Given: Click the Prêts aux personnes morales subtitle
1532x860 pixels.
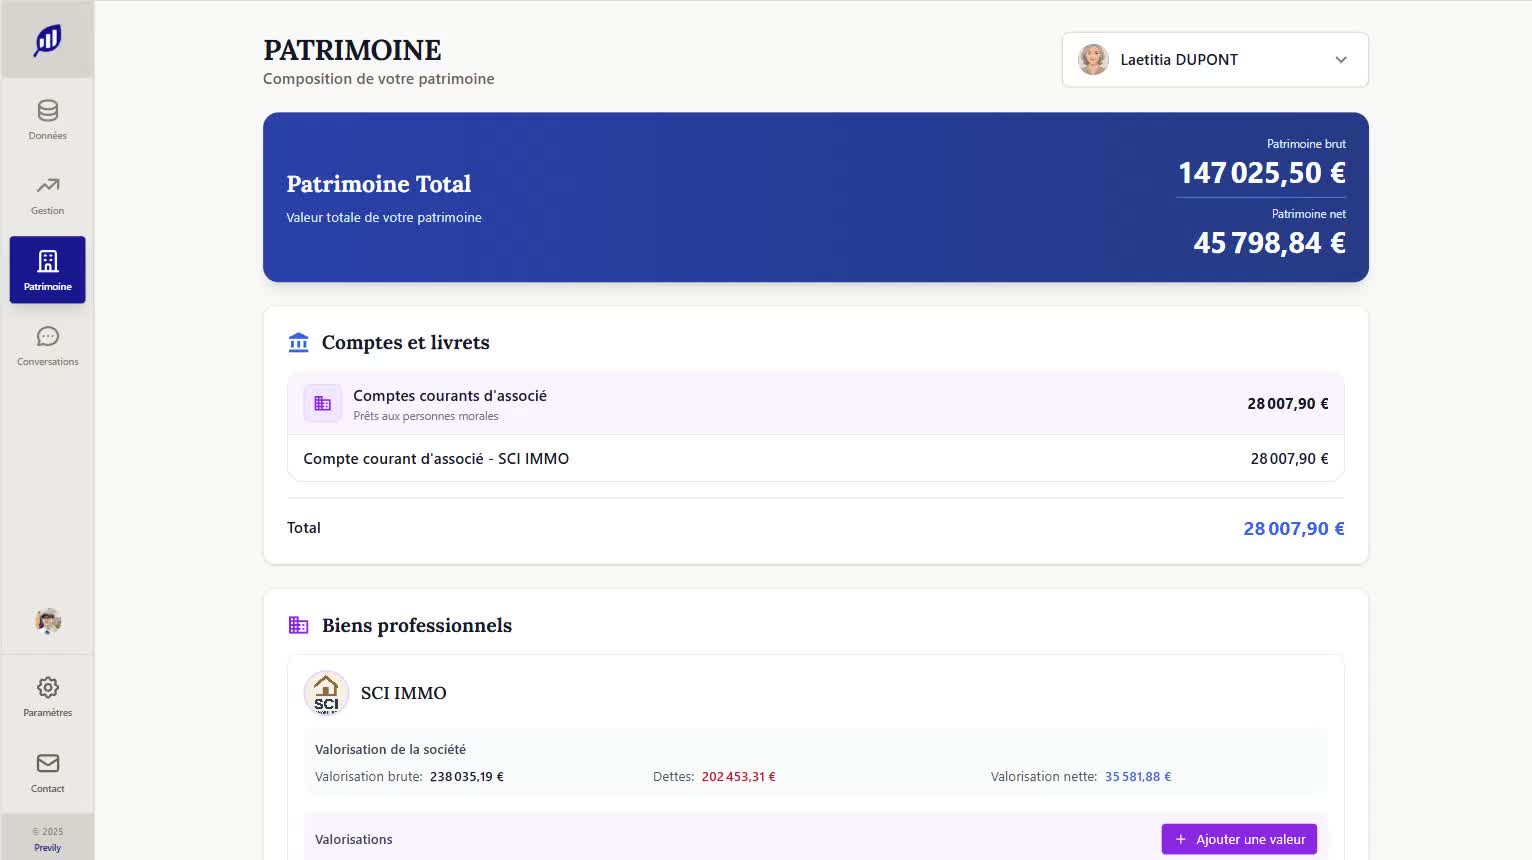Looking at the screenshot, I should click(x=426, y=416).
